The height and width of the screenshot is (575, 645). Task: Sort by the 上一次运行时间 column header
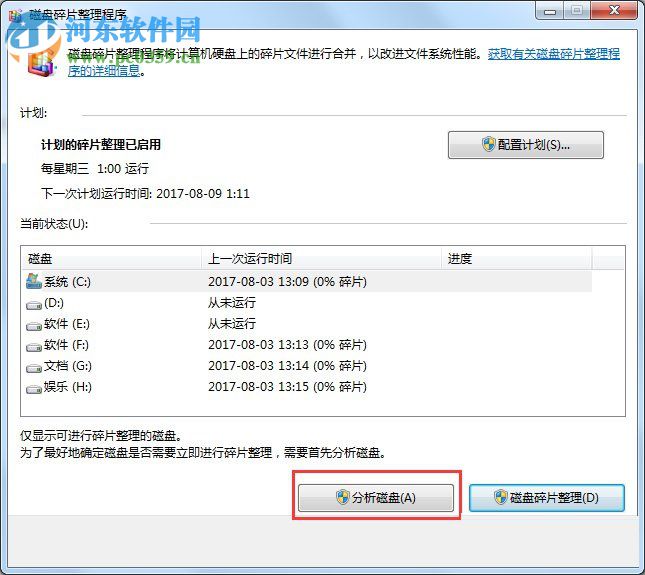coord(321,259)
